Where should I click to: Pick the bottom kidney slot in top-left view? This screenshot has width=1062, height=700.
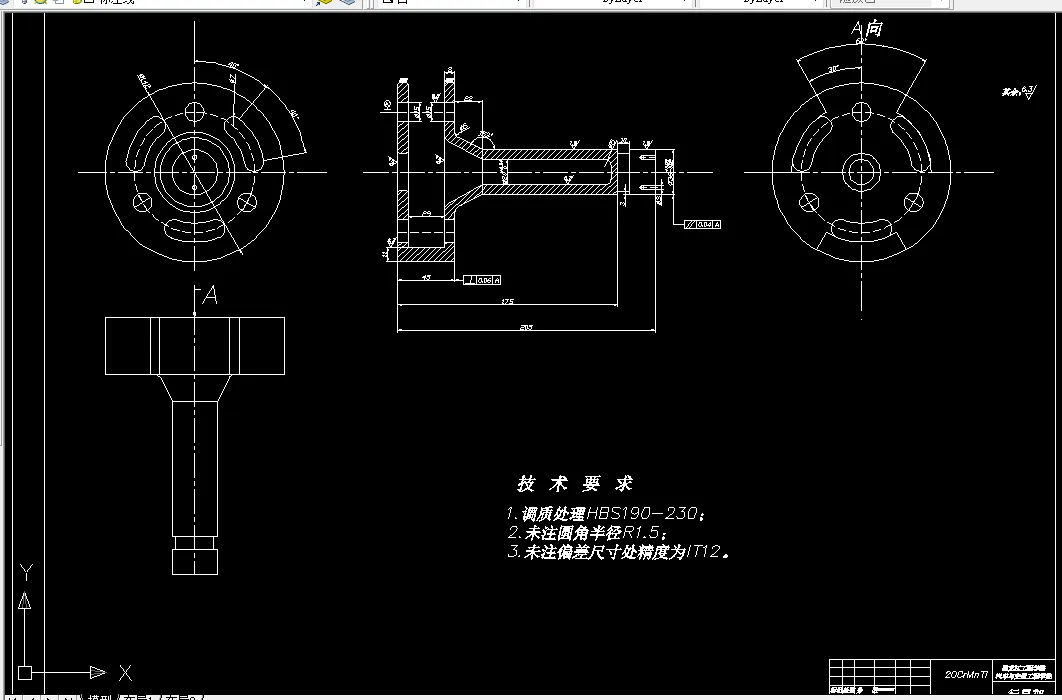[x=194, y=229]
